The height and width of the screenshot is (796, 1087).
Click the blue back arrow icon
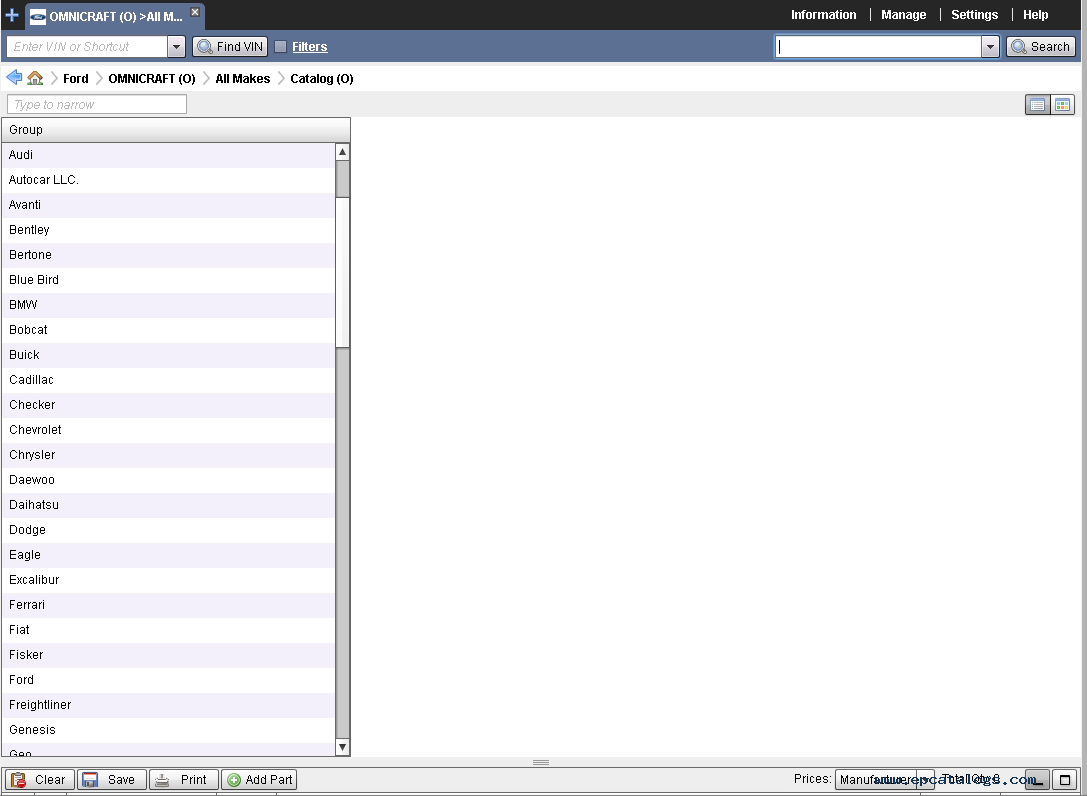tap(14, 78)
